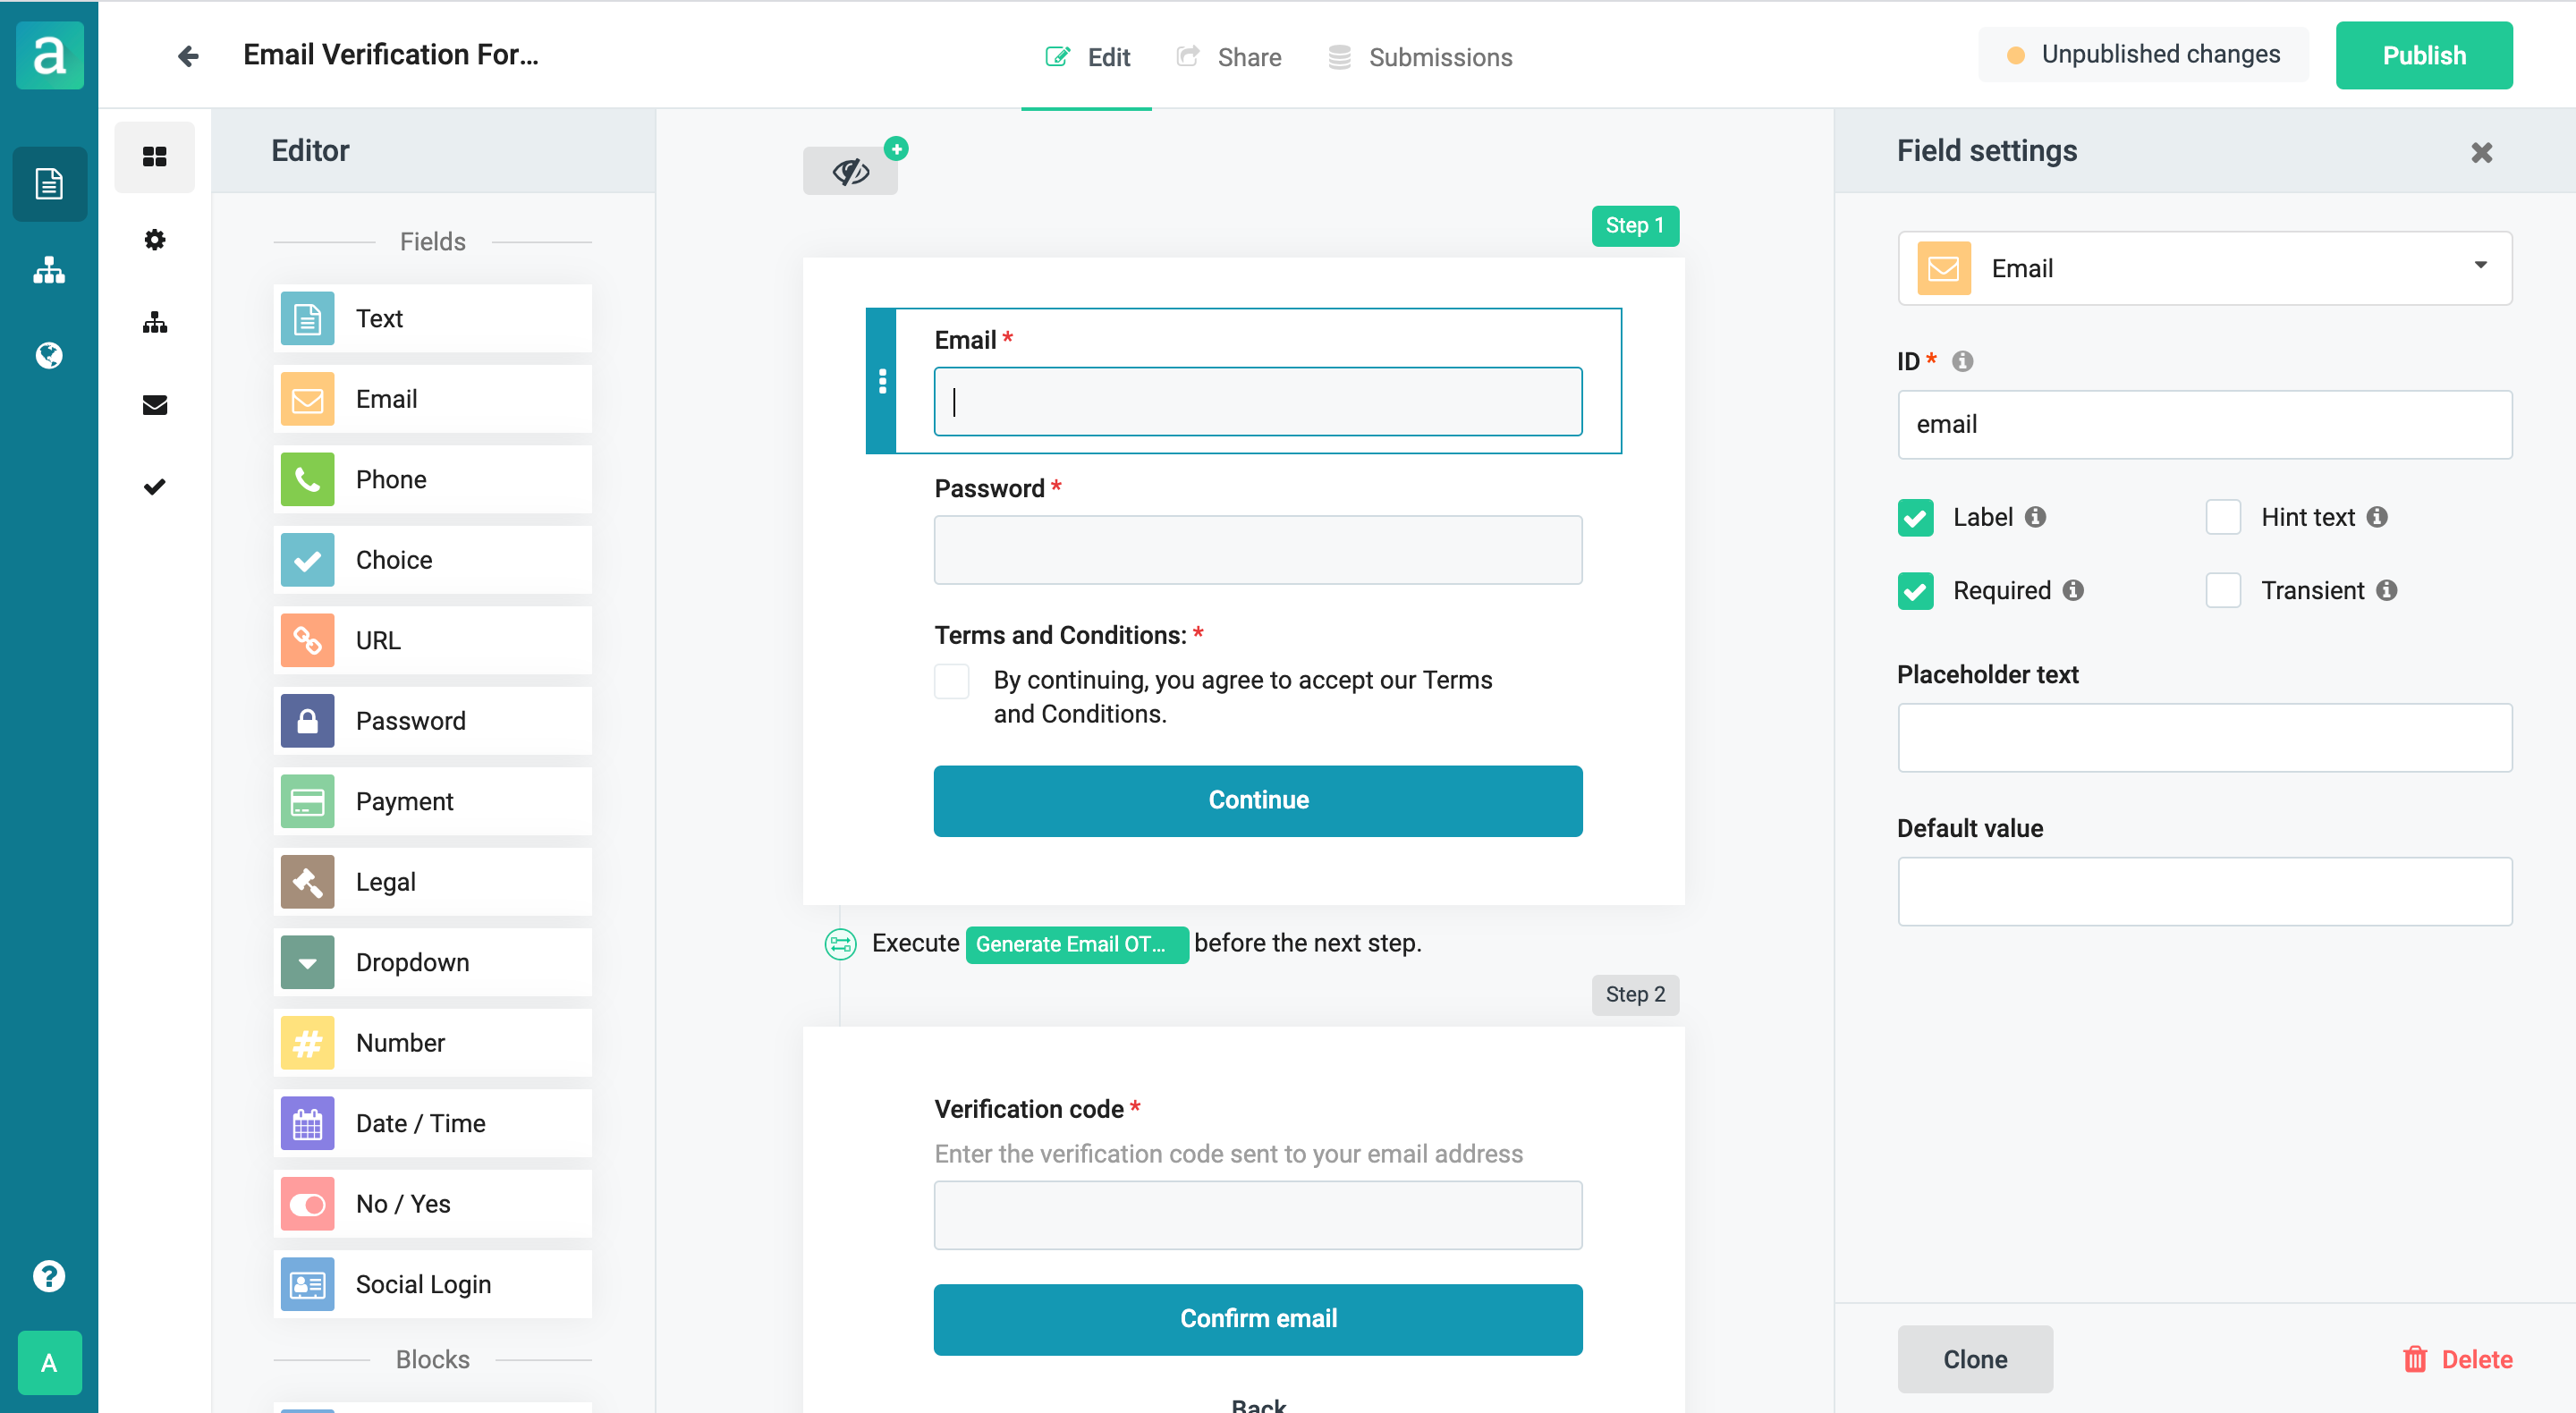2576x1413 pixels.
Task: Switch to the Edit tab
Action: pyautogui.click(x=1087, y=57)
